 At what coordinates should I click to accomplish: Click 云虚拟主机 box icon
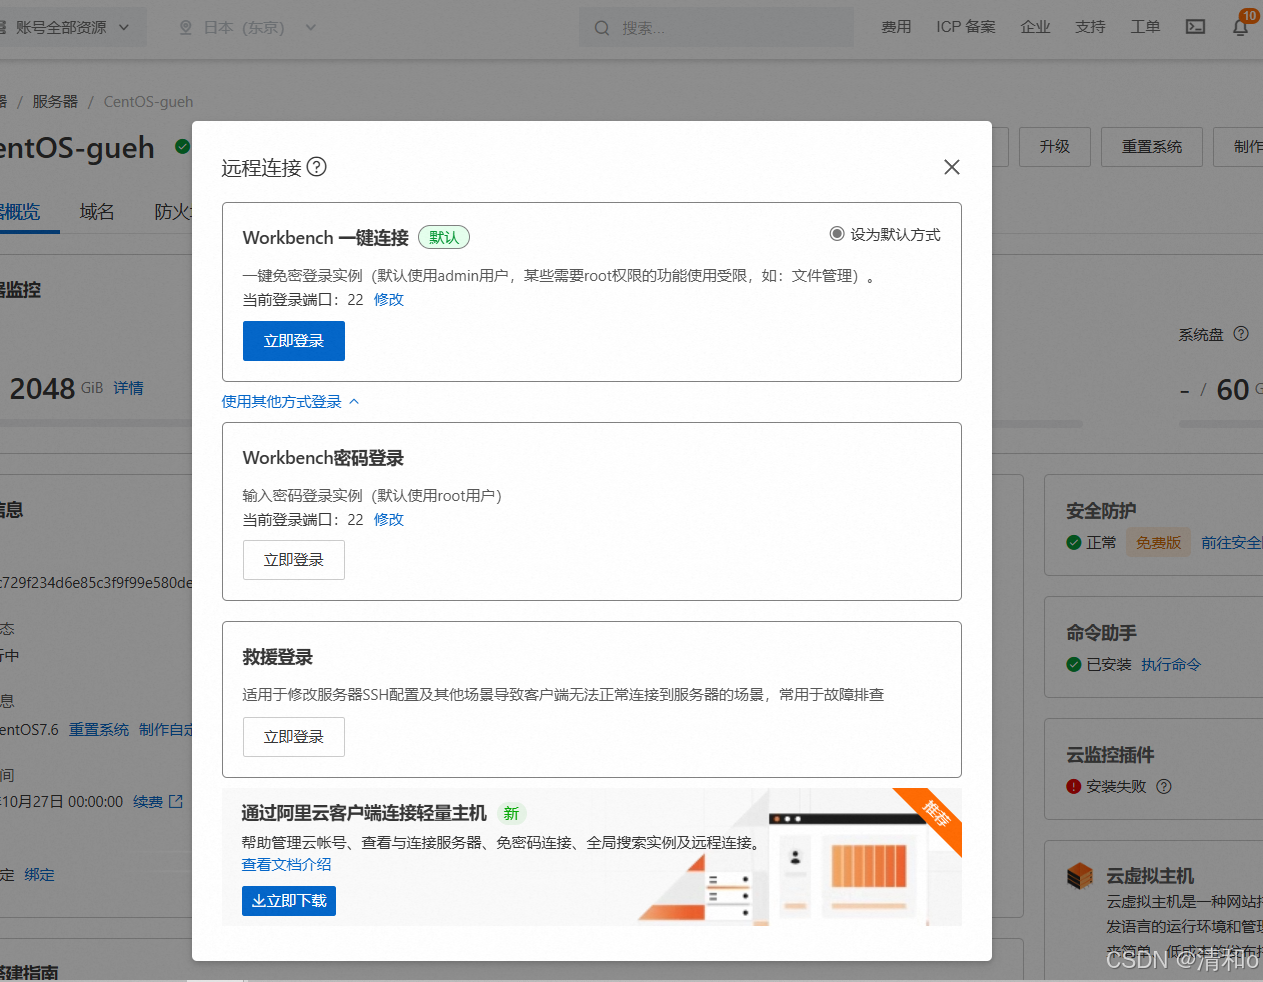pos(1080,877)
